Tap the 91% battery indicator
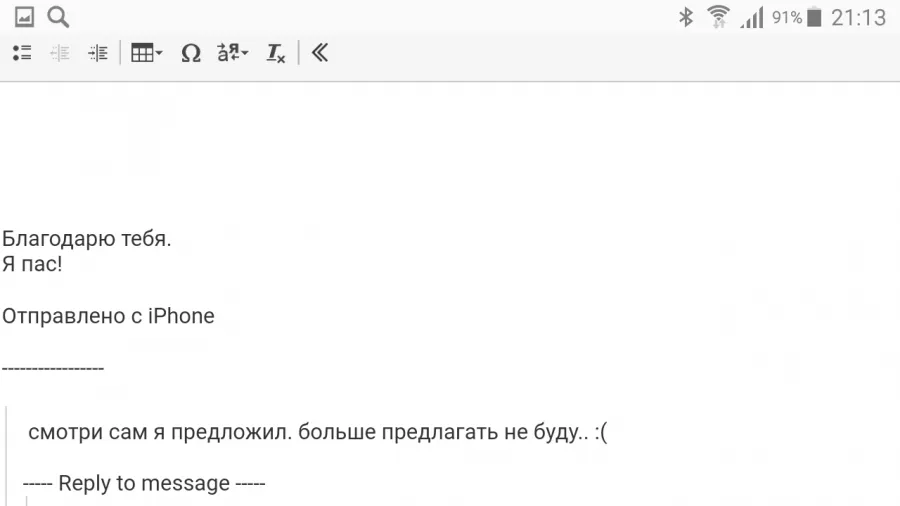The image size is (900, 506). tap(797, 17)
